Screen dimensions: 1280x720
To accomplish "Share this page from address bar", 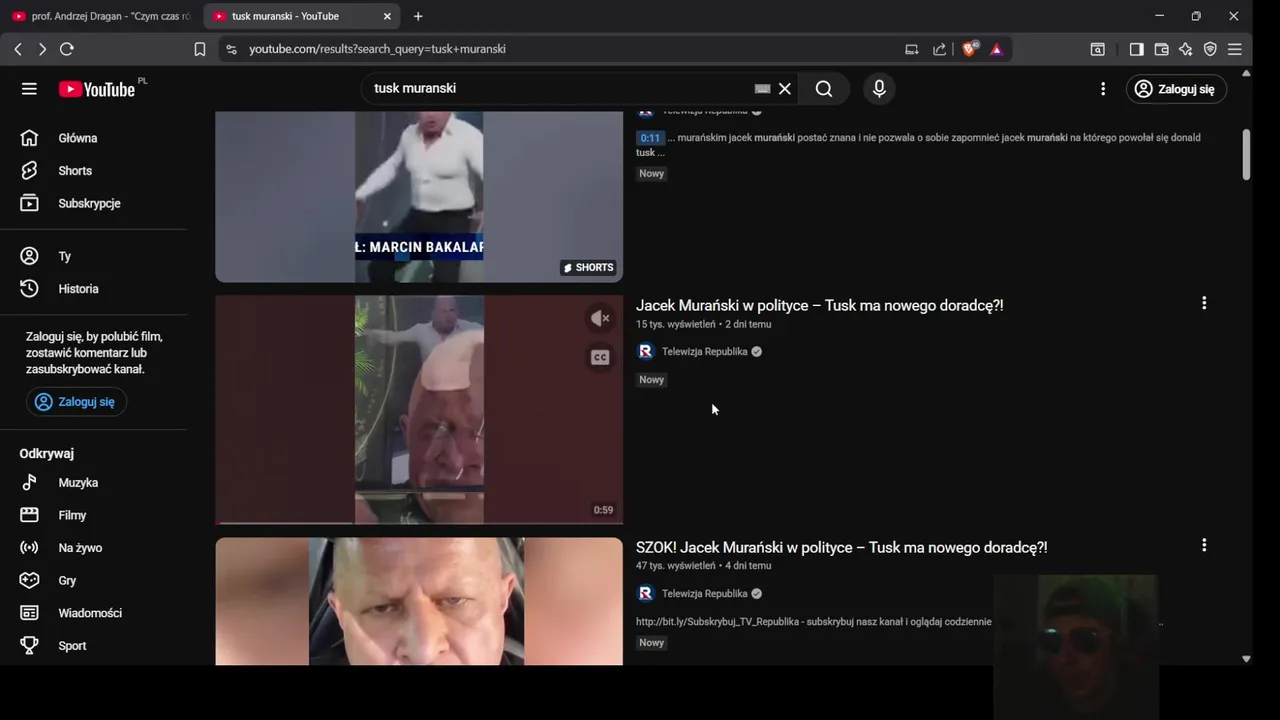I will click(939, 49).
